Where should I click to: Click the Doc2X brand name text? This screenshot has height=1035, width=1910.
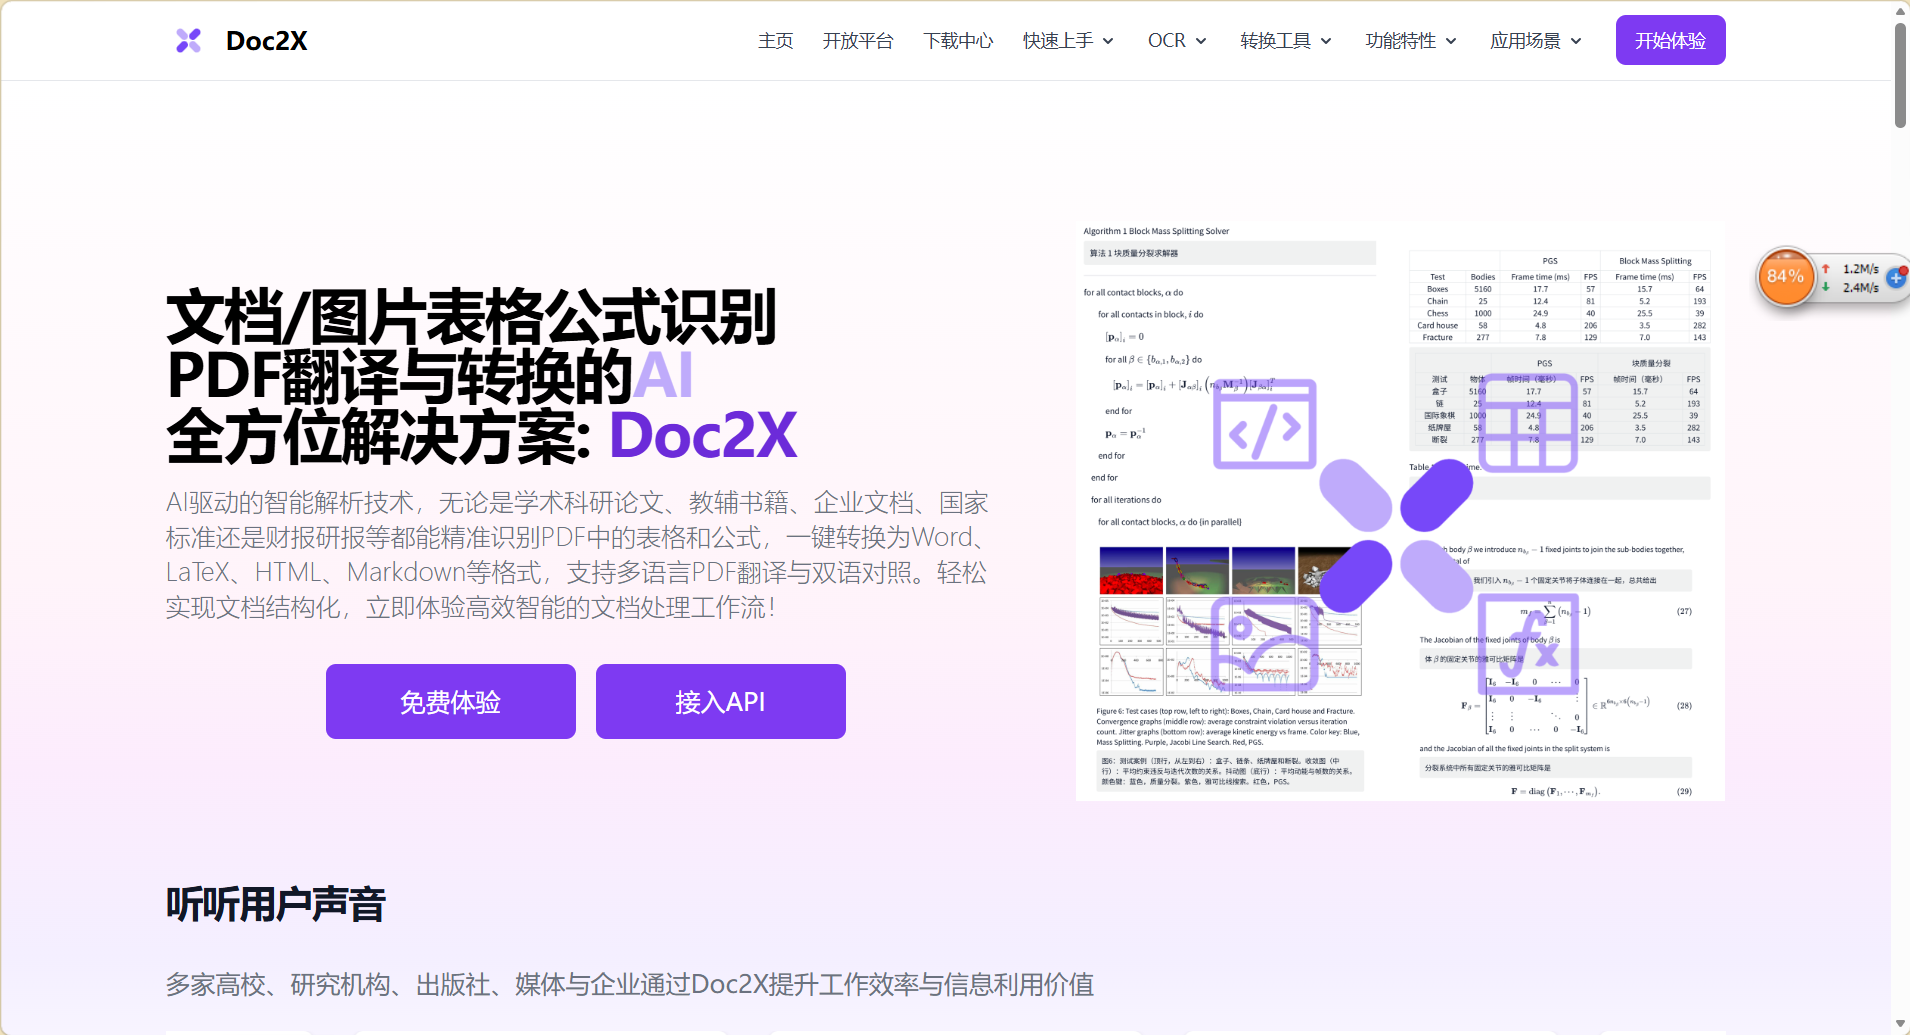coord(266,41)
